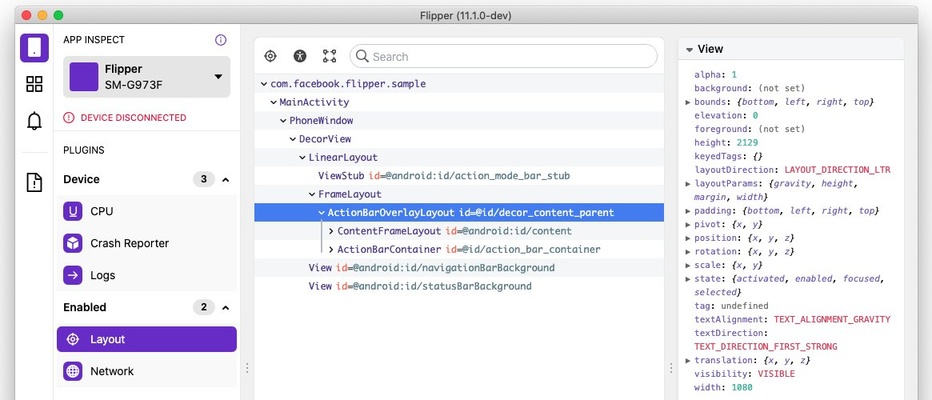Click the Network globe icon
This screenshot has height=400, width=932.
click(73, 371)
